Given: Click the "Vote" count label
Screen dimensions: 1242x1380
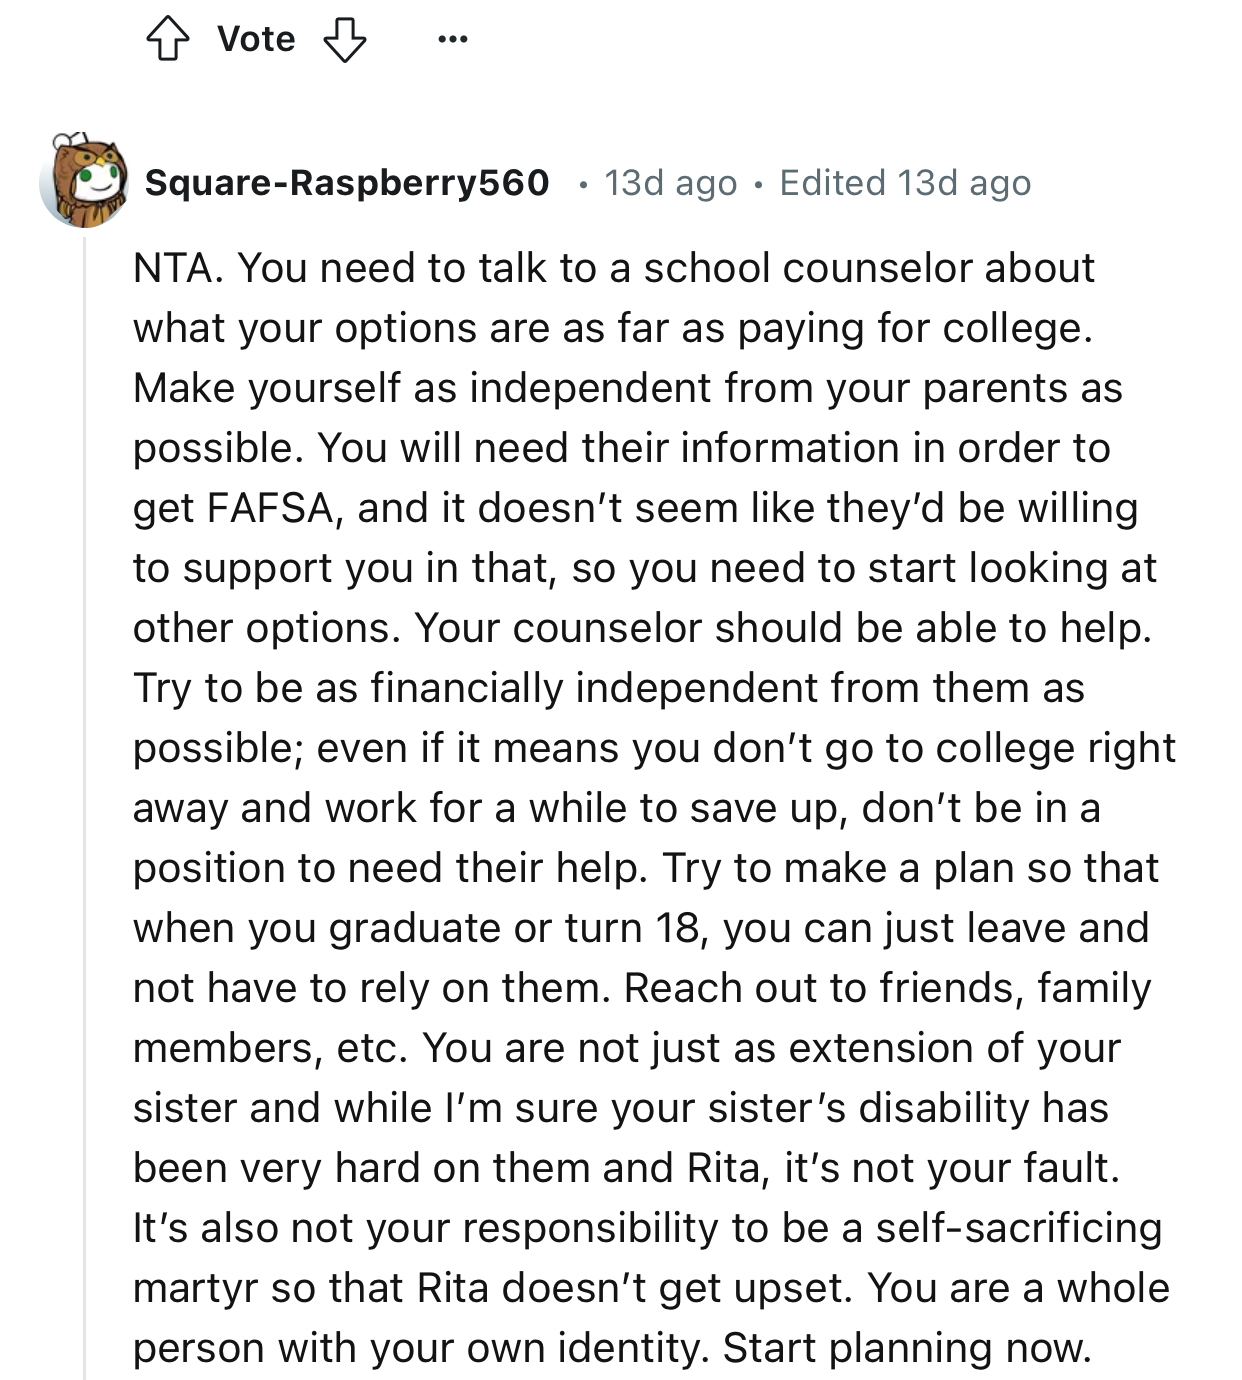Looking at the screenshot, I should (x=256, y=40).
